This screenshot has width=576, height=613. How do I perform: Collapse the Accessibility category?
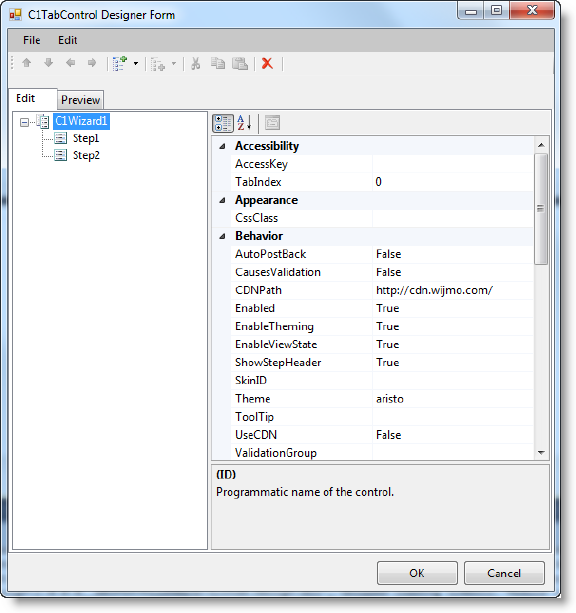pos(223,146)
